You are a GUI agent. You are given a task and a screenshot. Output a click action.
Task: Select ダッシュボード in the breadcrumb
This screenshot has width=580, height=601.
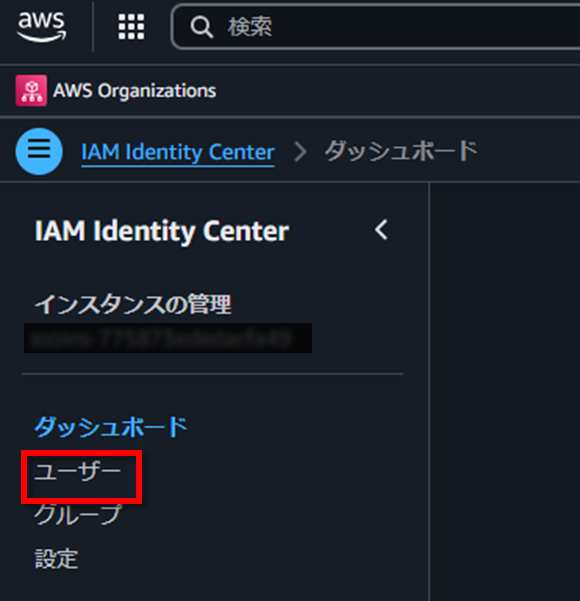[x=401, y=151]
